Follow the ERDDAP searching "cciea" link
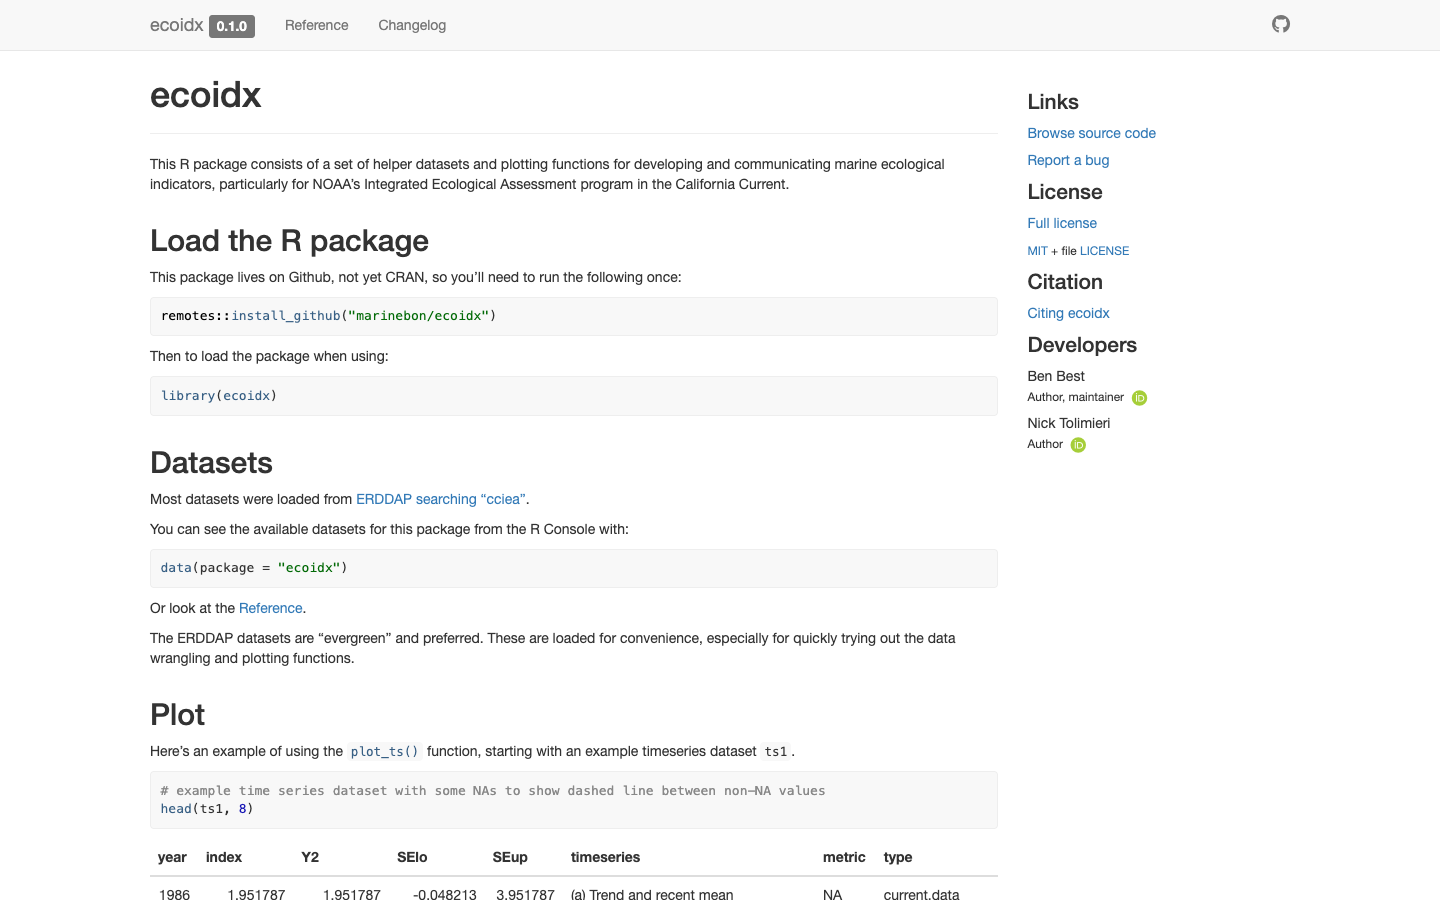The height and width of the screenshot is (900, 1440). pos(441,499)
